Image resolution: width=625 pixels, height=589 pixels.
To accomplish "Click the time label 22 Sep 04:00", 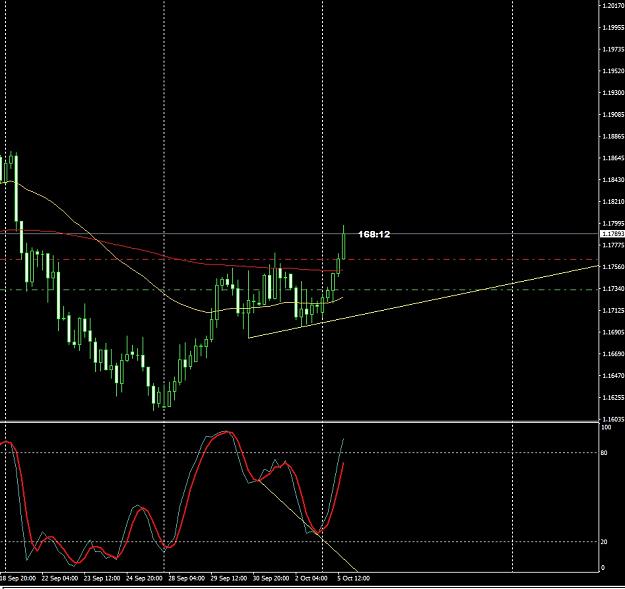I will pyautogui.click(x=60, y=578).
